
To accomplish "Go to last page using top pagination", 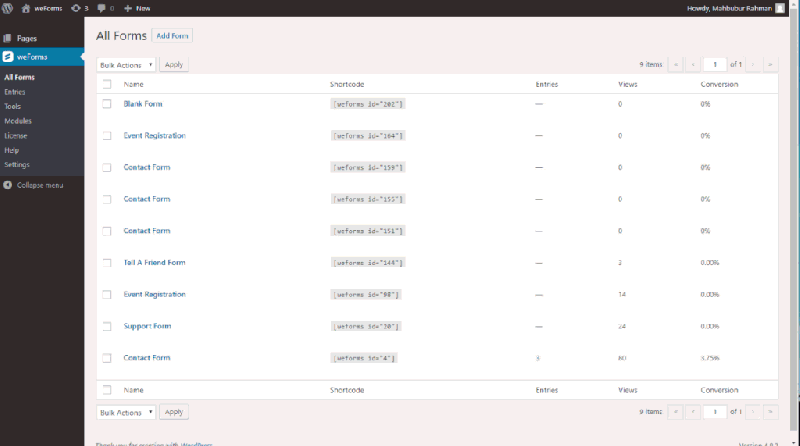I will pos(770,64).
